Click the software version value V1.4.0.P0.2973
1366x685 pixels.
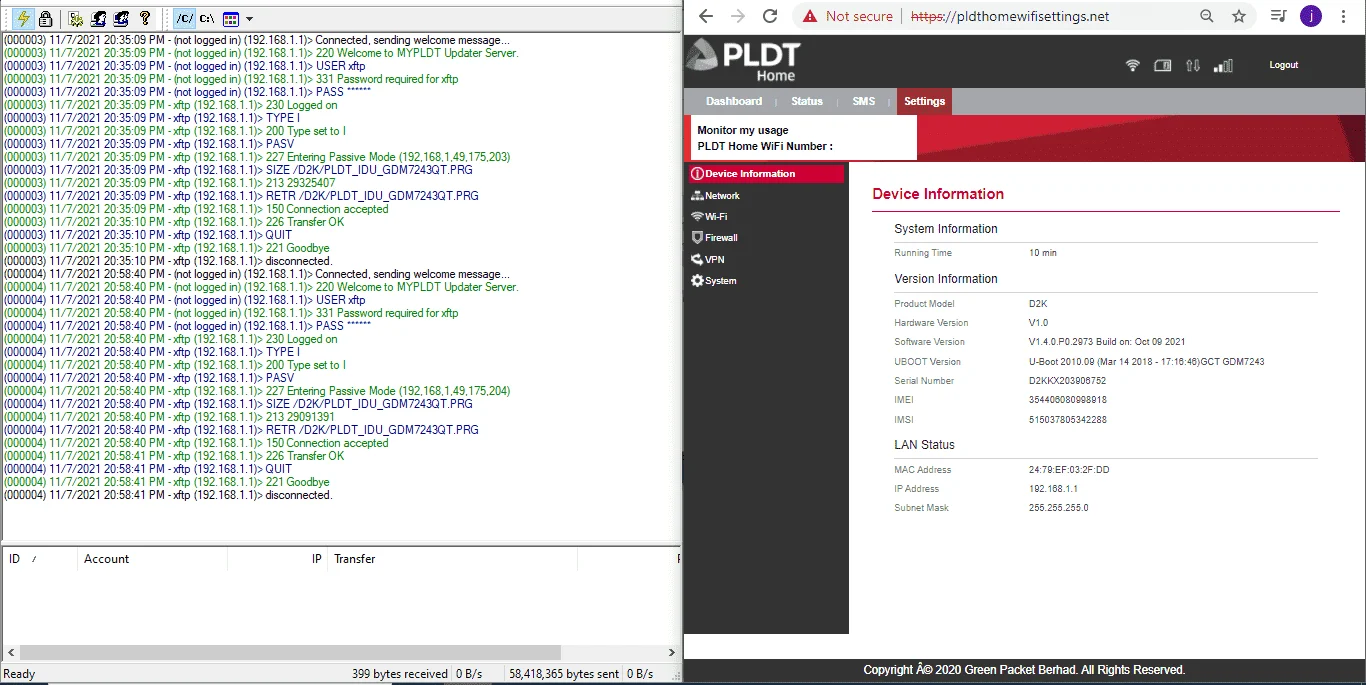(x=1107, y=342)
